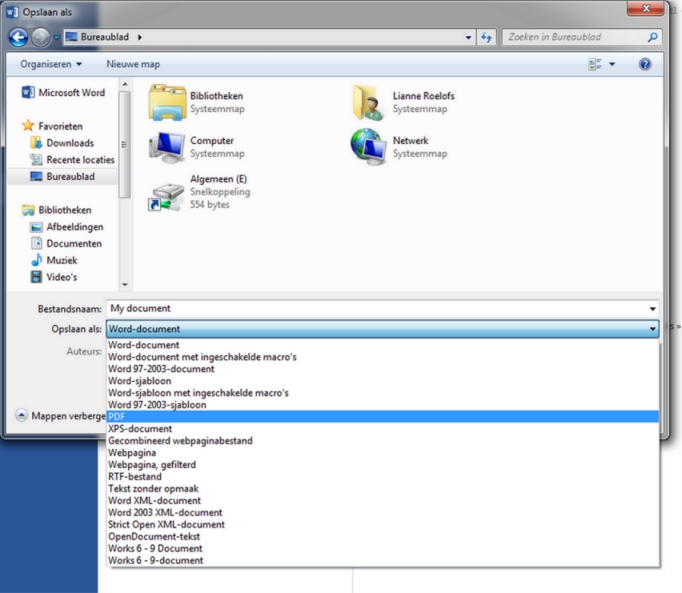
Task: Open Video's library in the sidebar
Action: [x=54, y=277]
